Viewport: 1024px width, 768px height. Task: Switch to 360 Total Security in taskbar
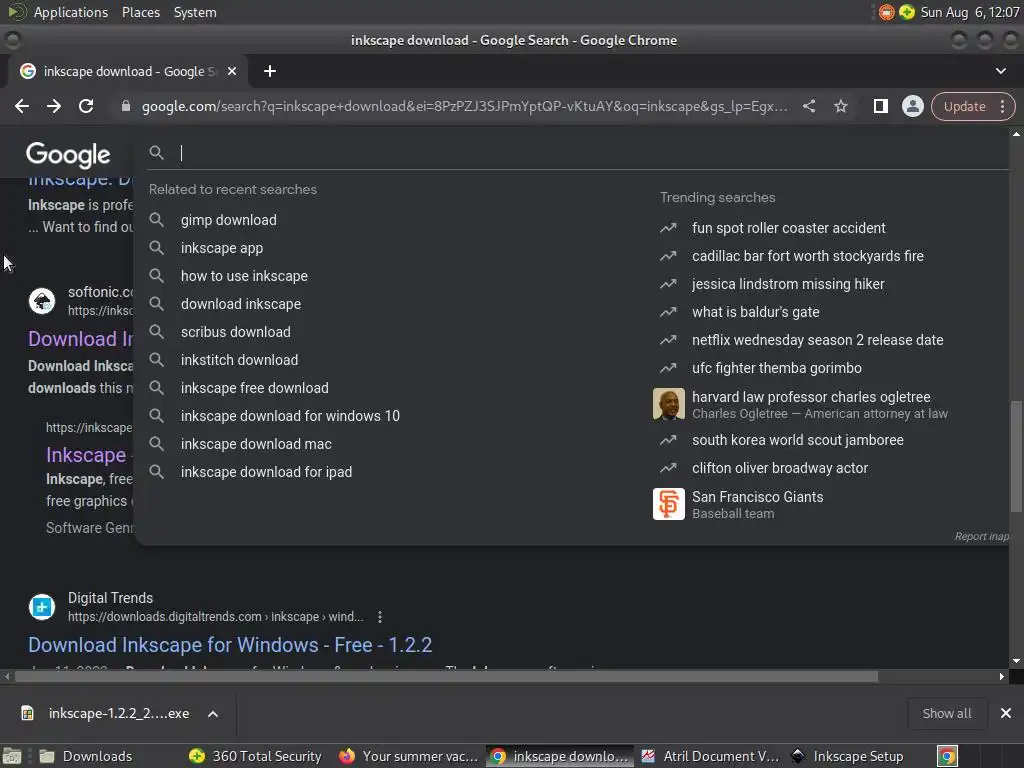click(255, 756)
